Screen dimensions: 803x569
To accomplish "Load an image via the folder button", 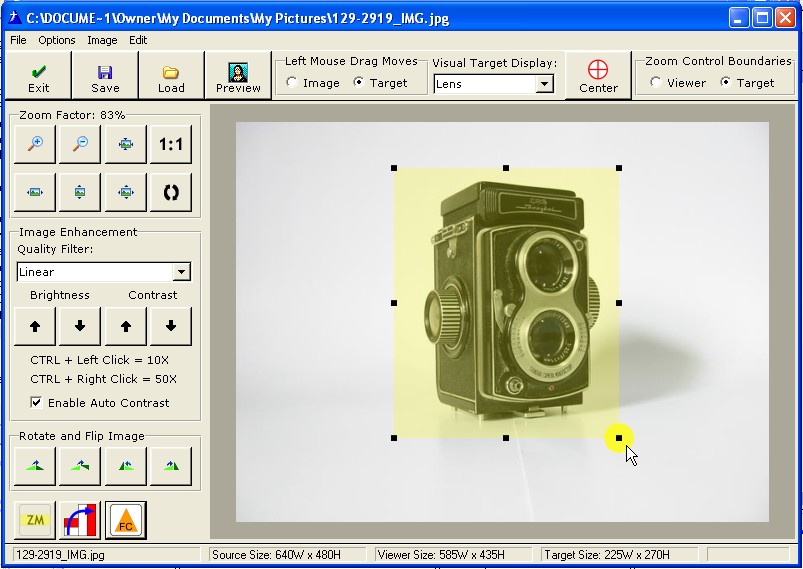I will [171, 75].
